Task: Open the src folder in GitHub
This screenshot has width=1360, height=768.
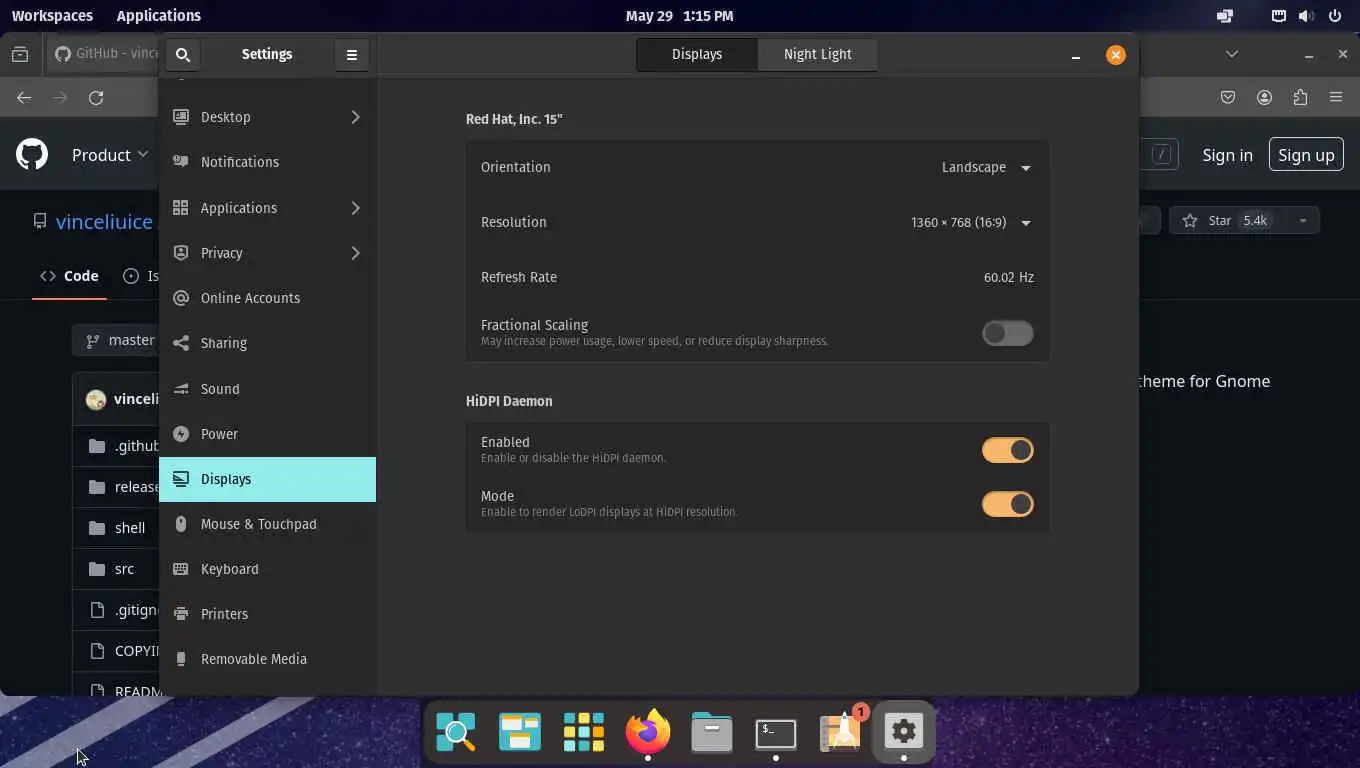Action: click(x=124, y=569)
